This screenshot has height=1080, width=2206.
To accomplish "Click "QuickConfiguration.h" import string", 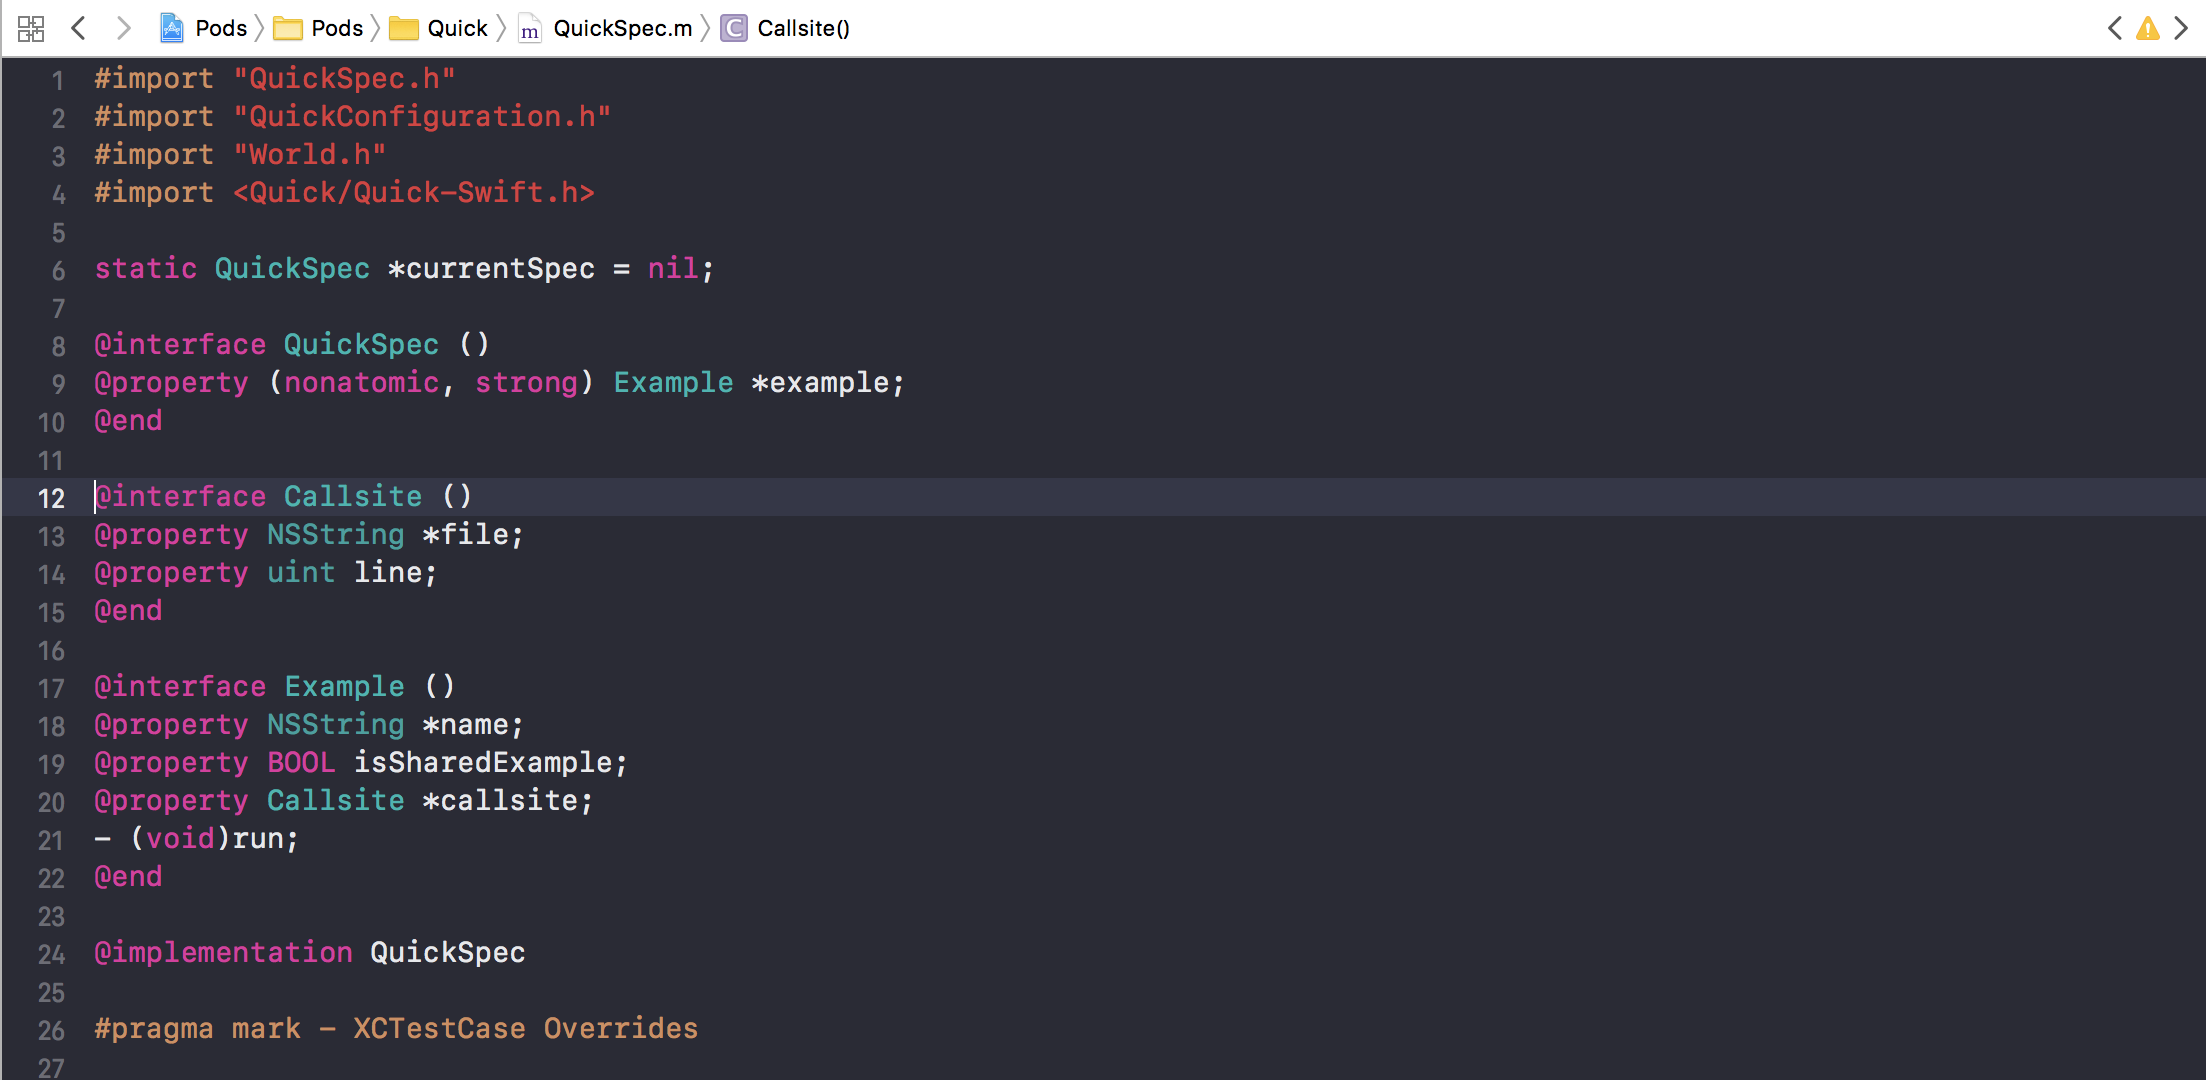I will click(x=422, y=116).
